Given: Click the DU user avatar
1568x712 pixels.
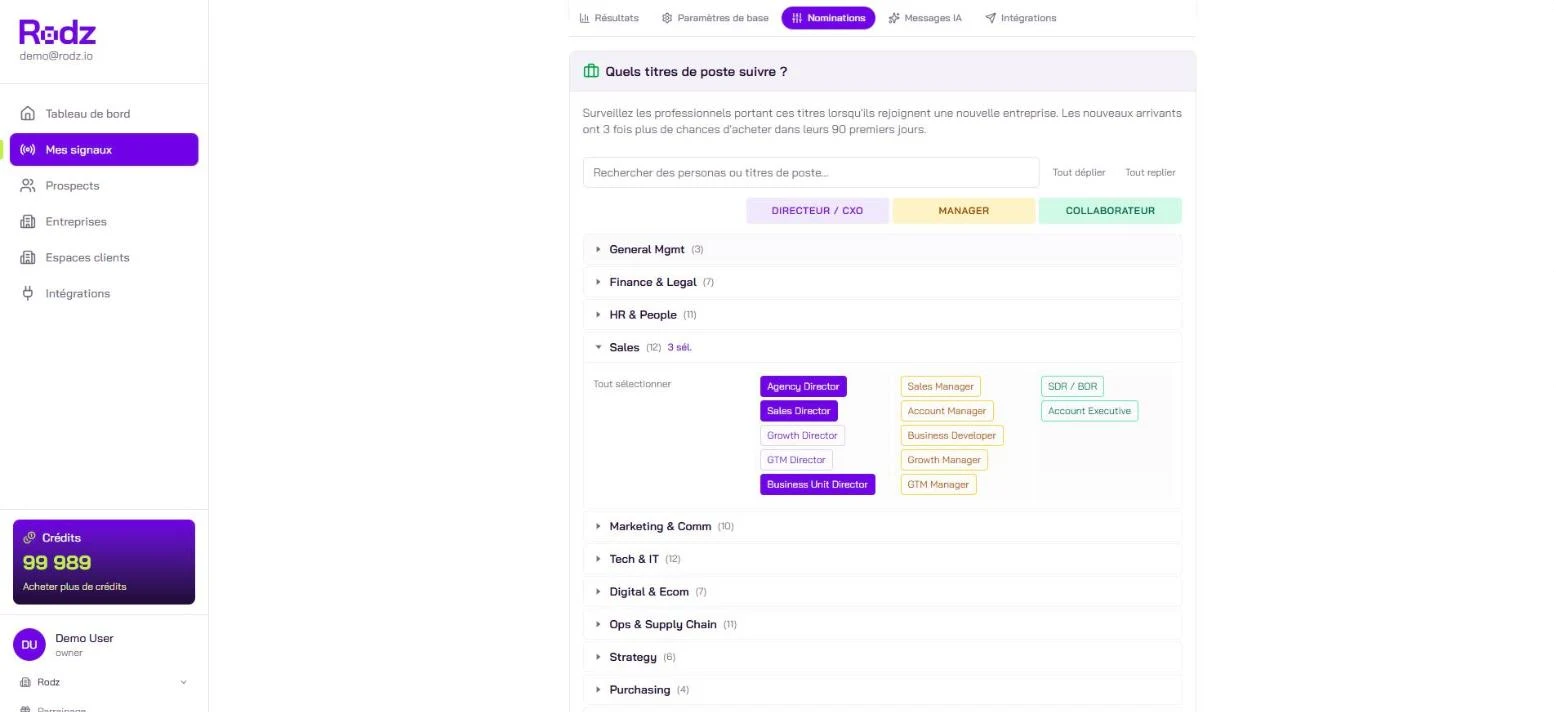Looking at the screenshot, I should pos(29,645).
